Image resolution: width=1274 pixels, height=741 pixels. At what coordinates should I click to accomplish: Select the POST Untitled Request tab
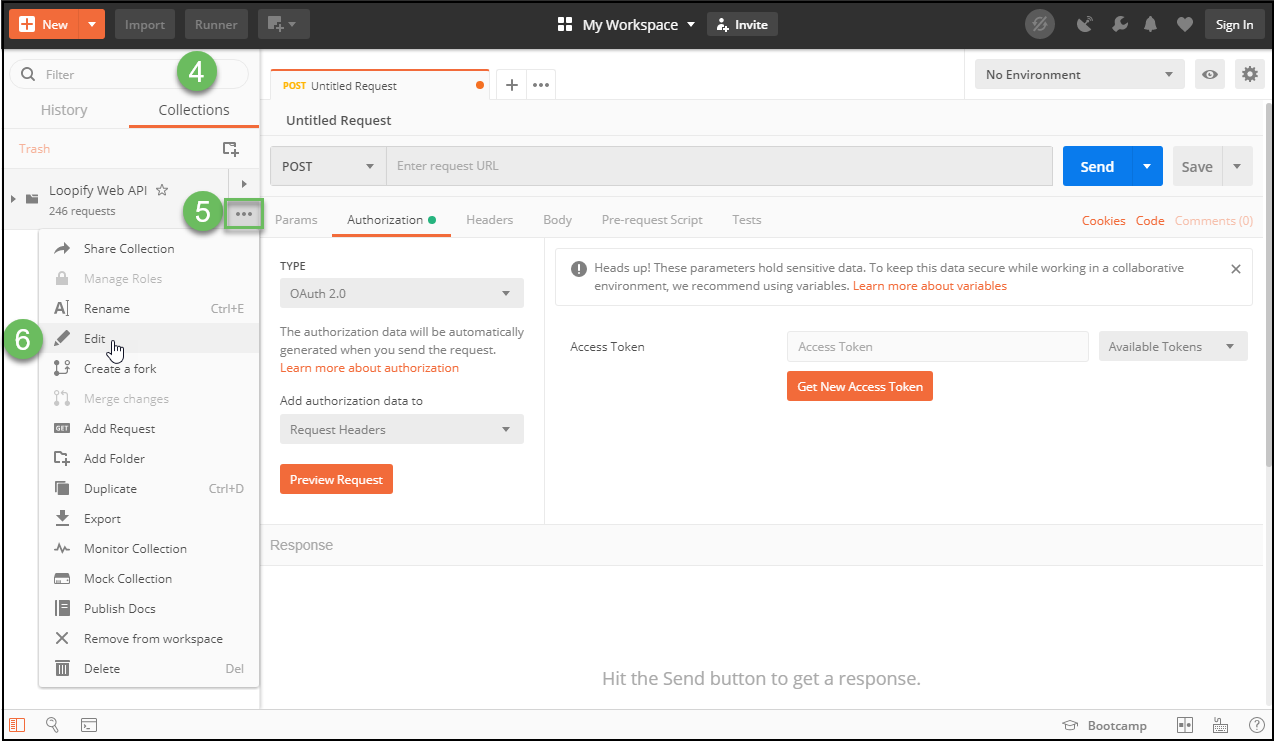380,86
